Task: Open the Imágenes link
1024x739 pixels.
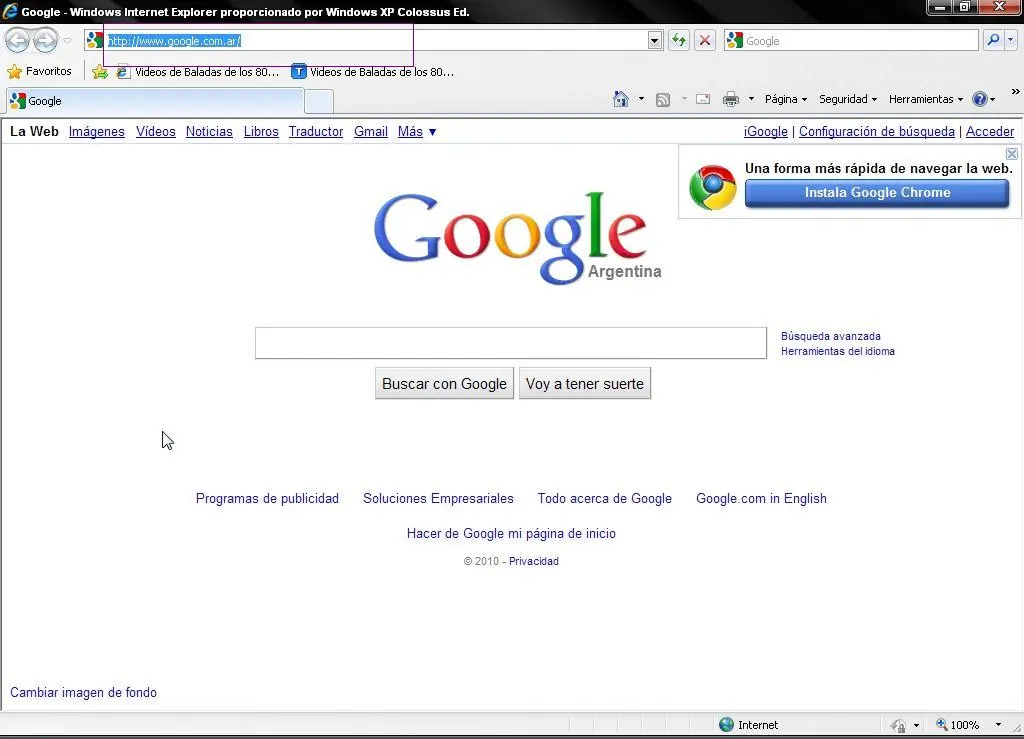Action: click(97, 131)
